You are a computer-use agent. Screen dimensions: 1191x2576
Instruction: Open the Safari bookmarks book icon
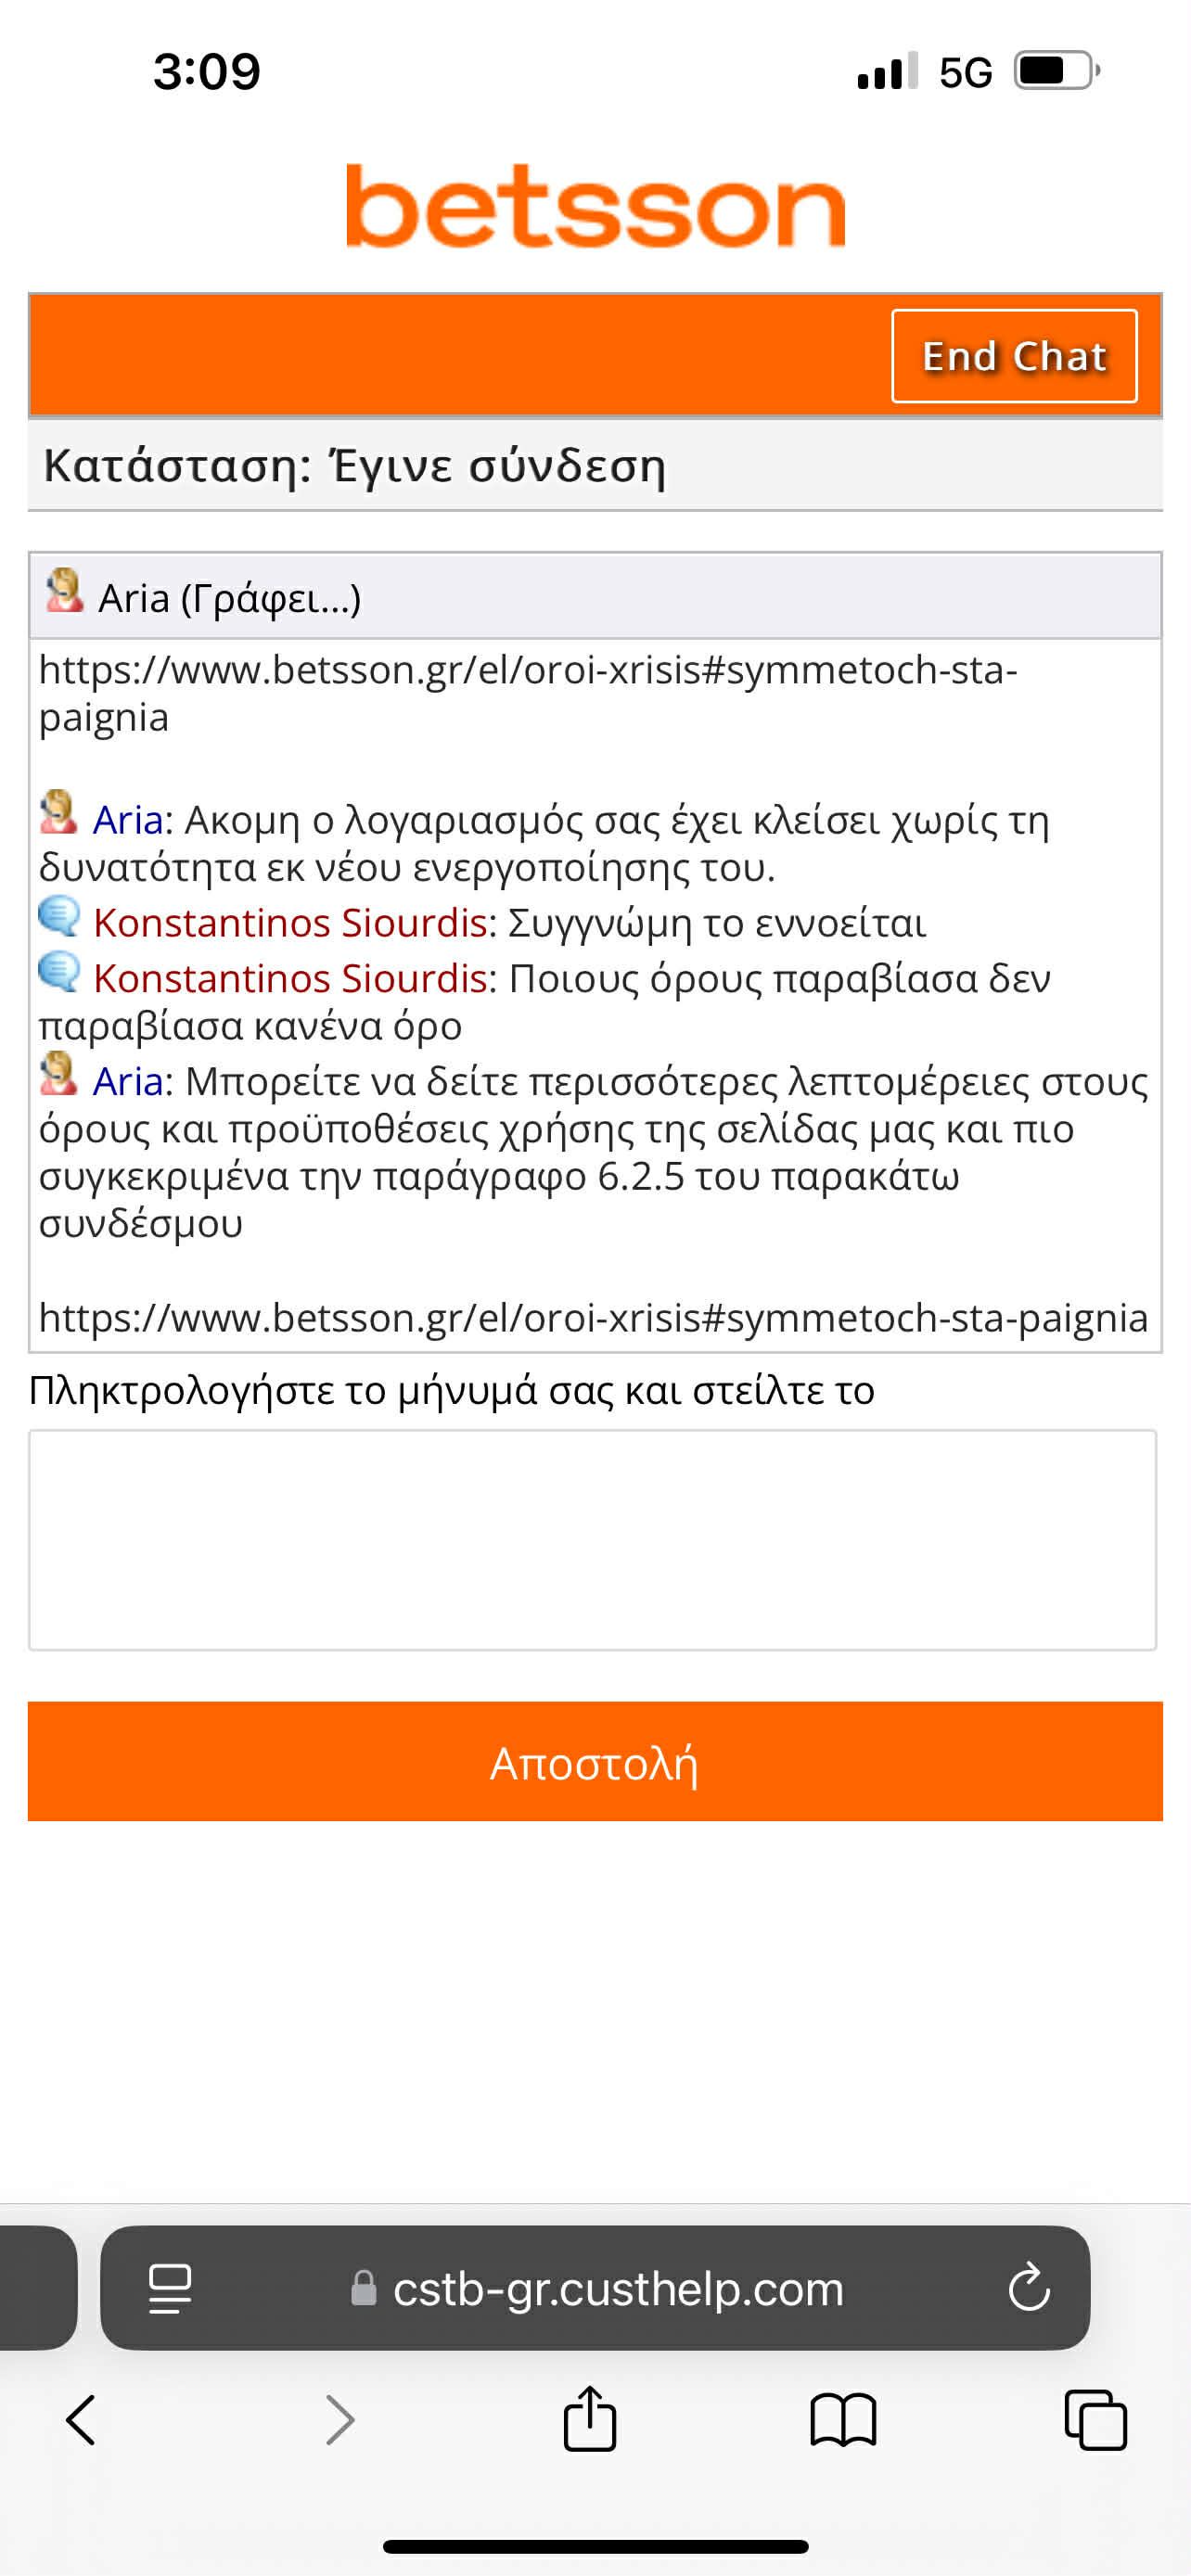click(843, 2421)
